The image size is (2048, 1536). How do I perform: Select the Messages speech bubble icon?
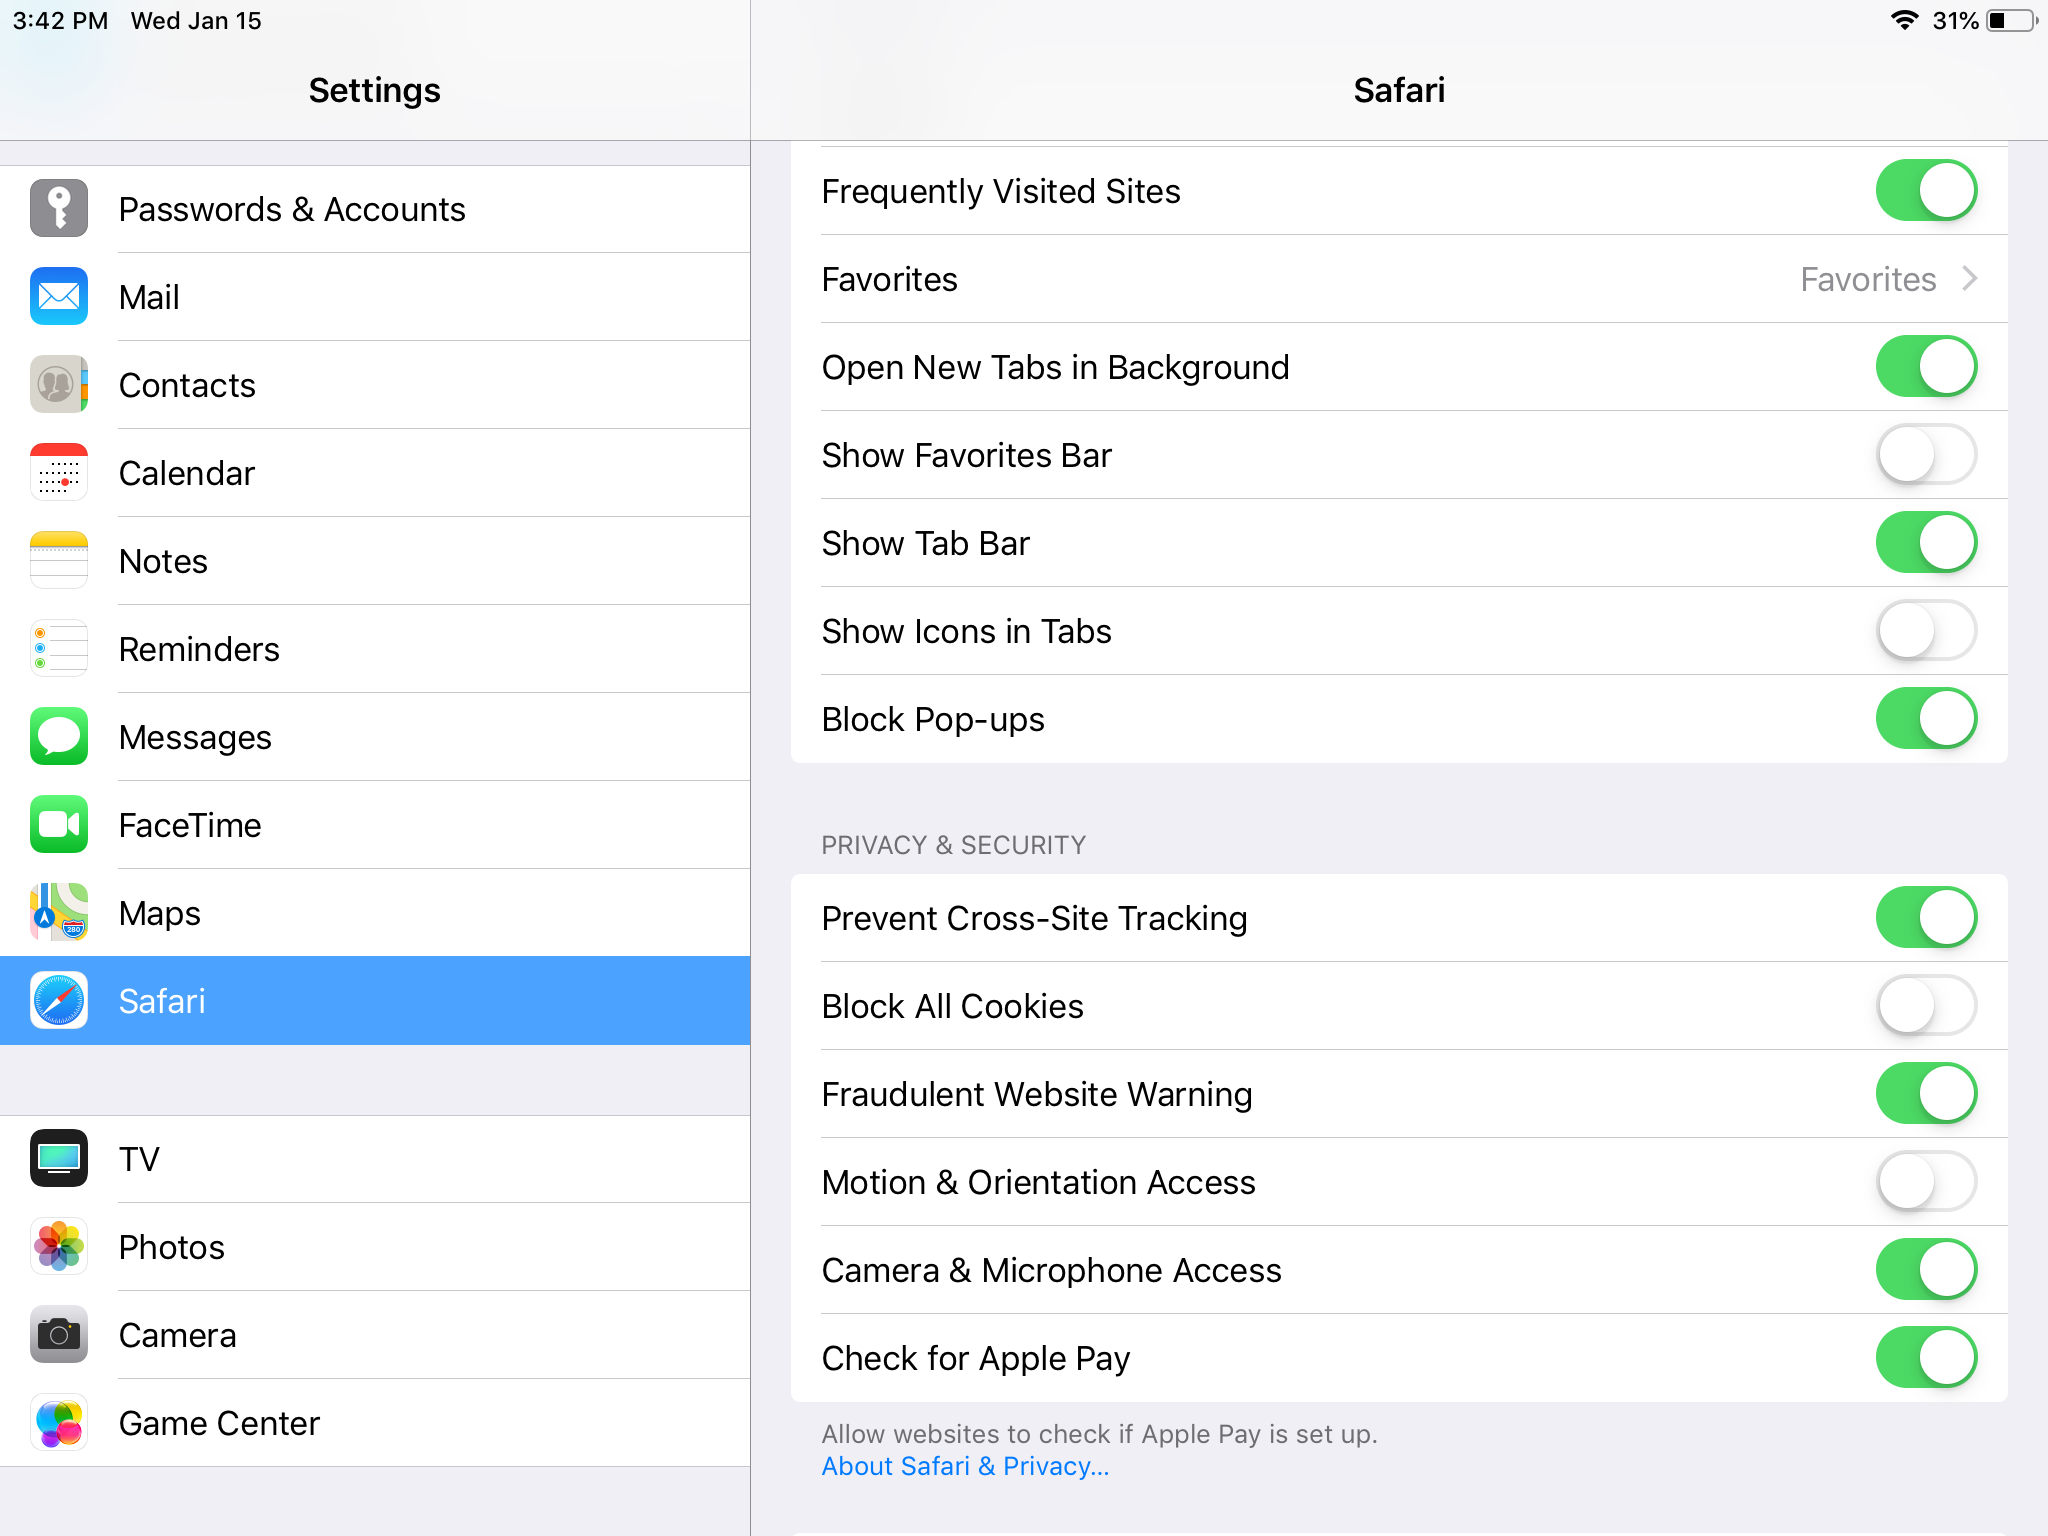(x=59, y=737)
